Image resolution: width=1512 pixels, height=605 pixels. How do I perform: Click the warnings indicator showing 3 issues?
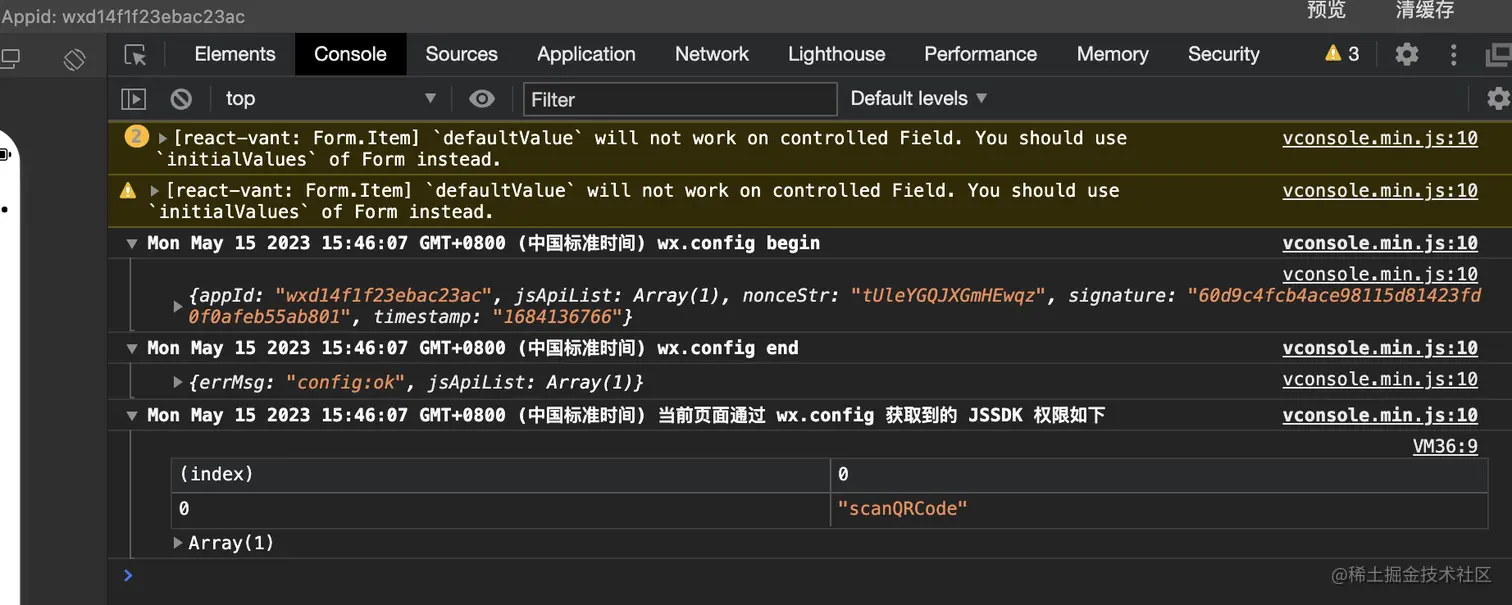1340,55
